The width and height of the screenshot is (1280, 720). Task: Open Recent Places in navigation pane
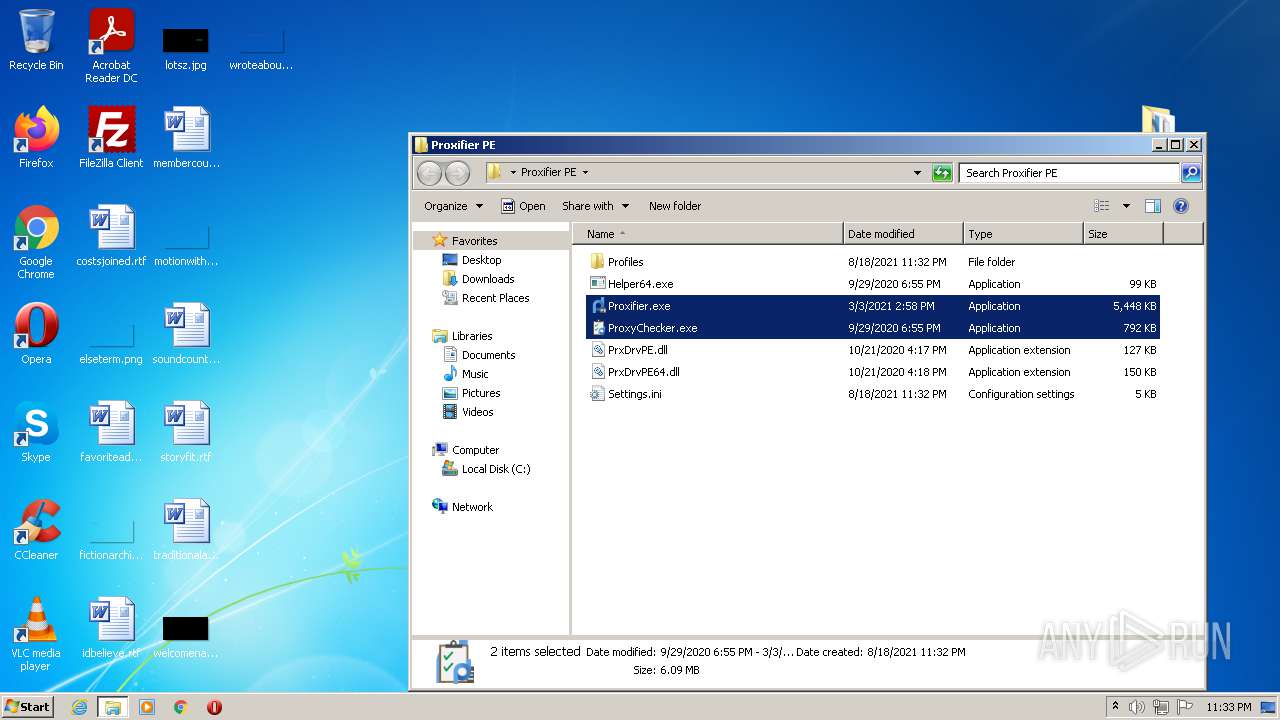click(495, 298)
